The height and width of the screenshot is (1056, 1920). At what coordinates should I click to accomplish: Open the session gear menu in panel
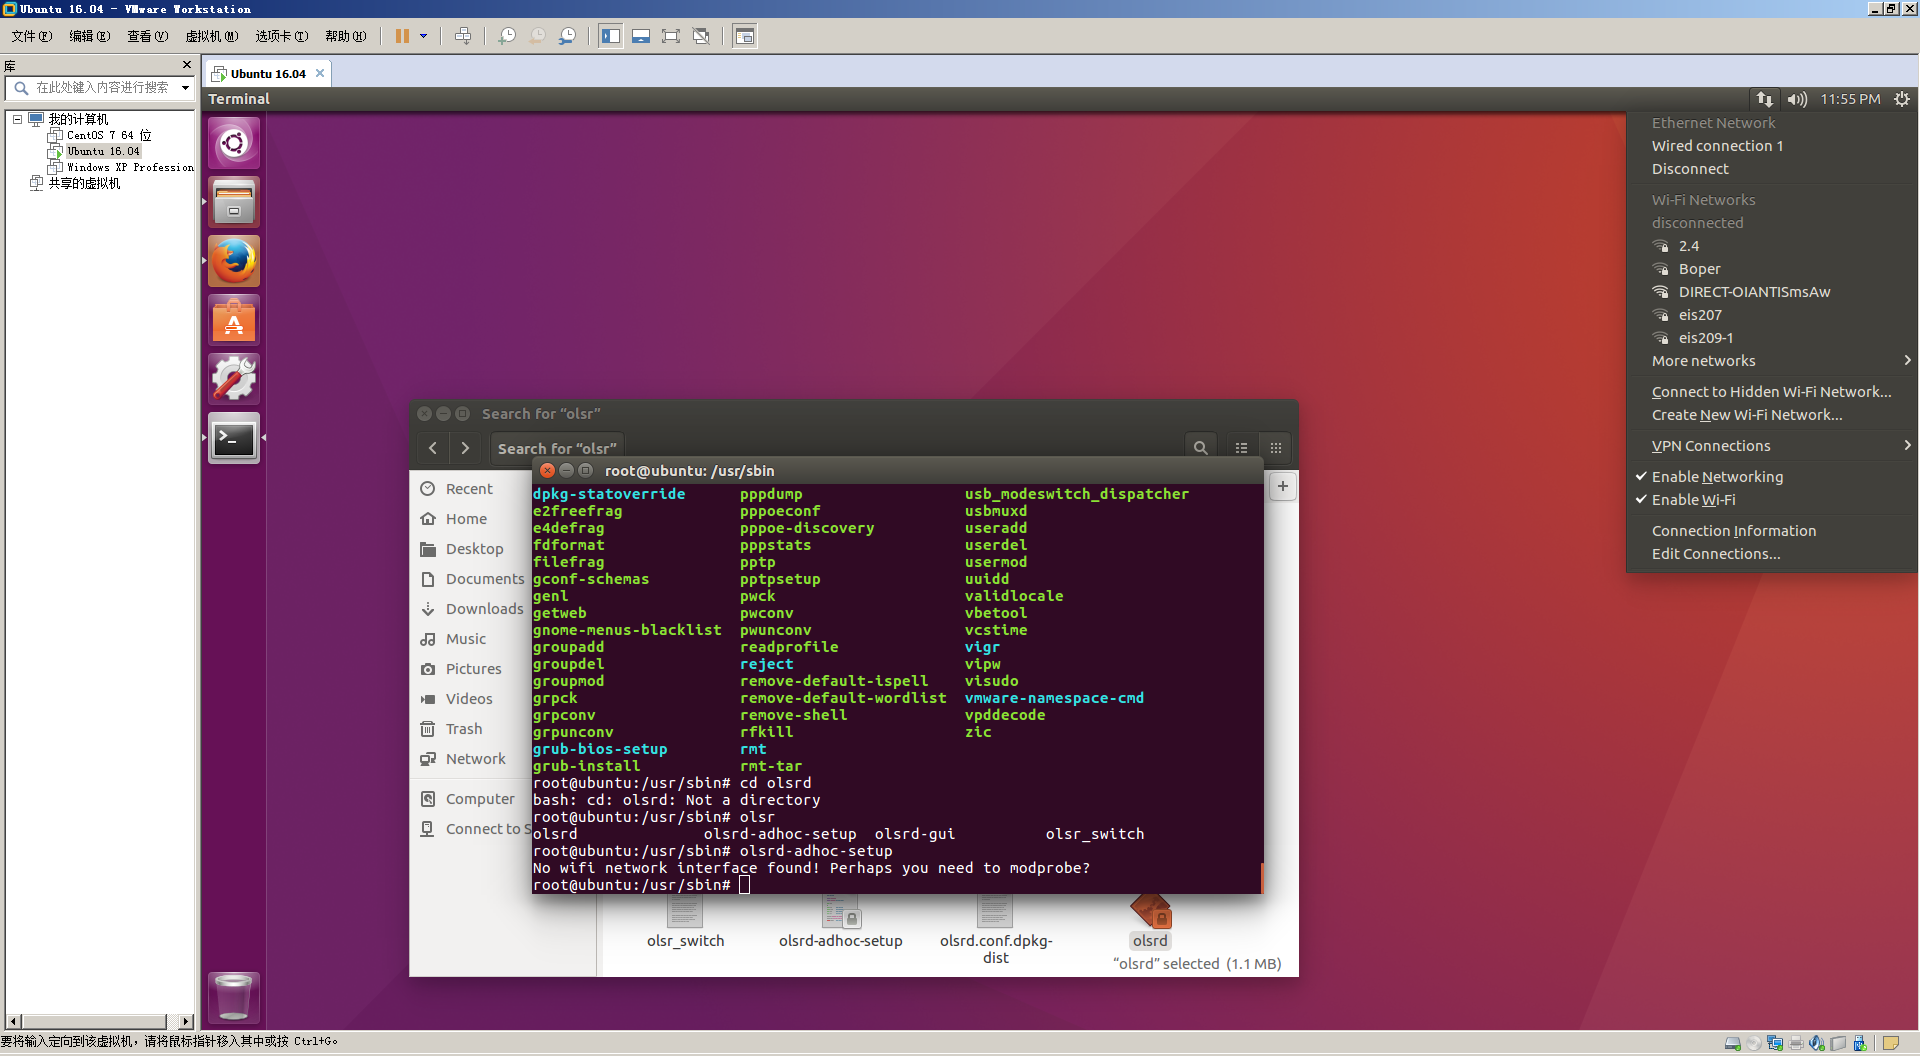(1902, 99)
